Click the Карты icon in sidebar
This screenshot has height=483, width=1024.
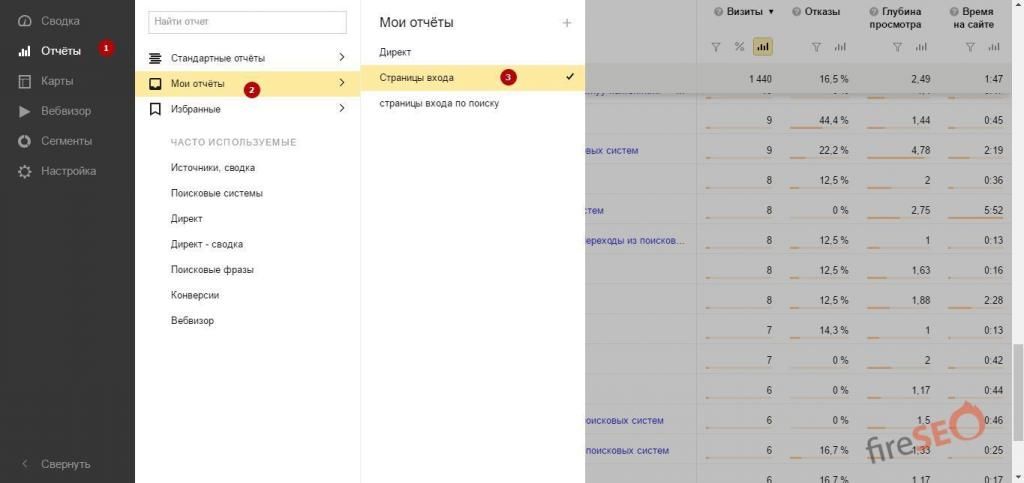point(25,81)
